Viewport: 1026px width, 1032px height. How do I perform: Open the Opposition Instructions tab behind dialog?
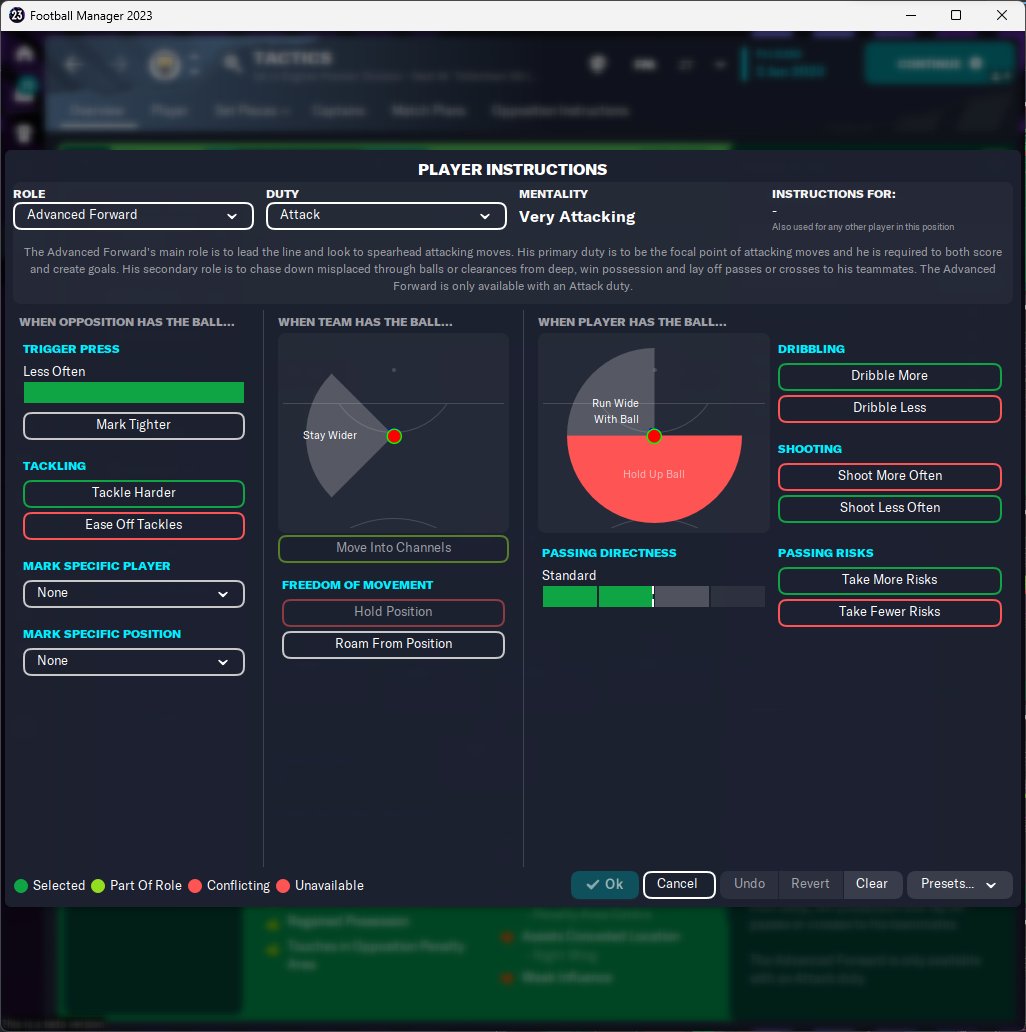click(560, 110)
